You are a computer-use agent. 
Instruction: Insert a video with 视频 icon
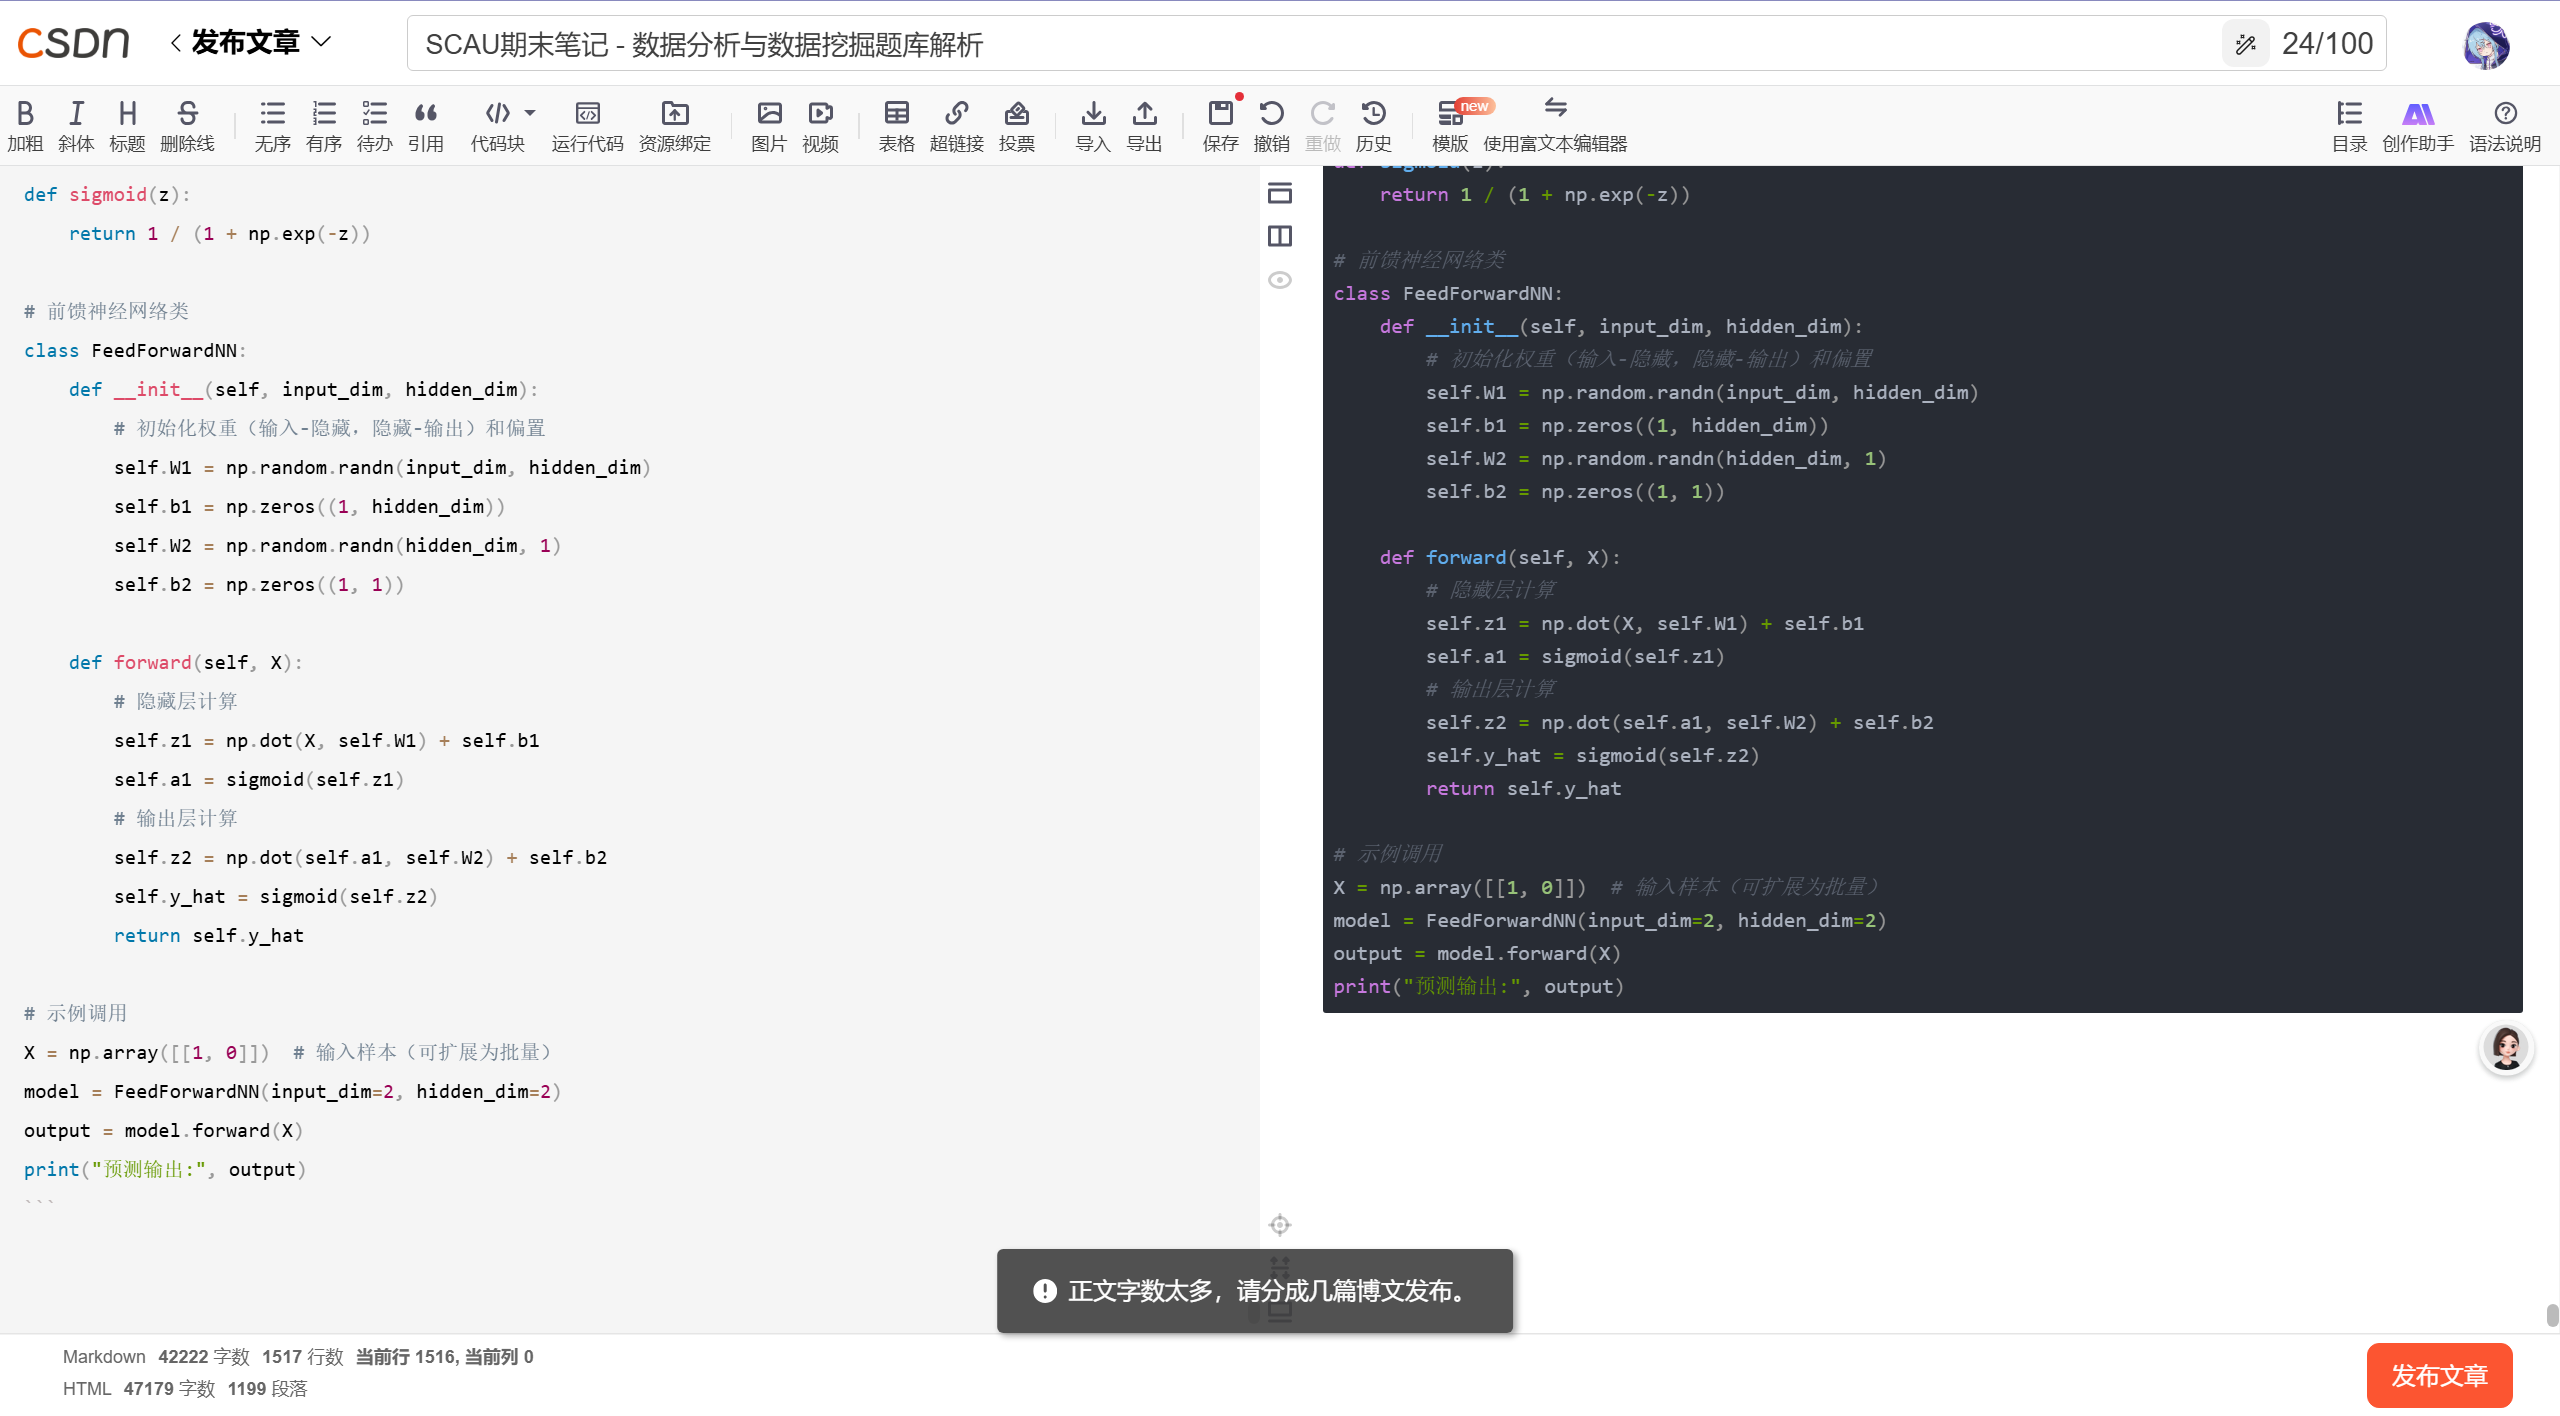tap(821, 126)
